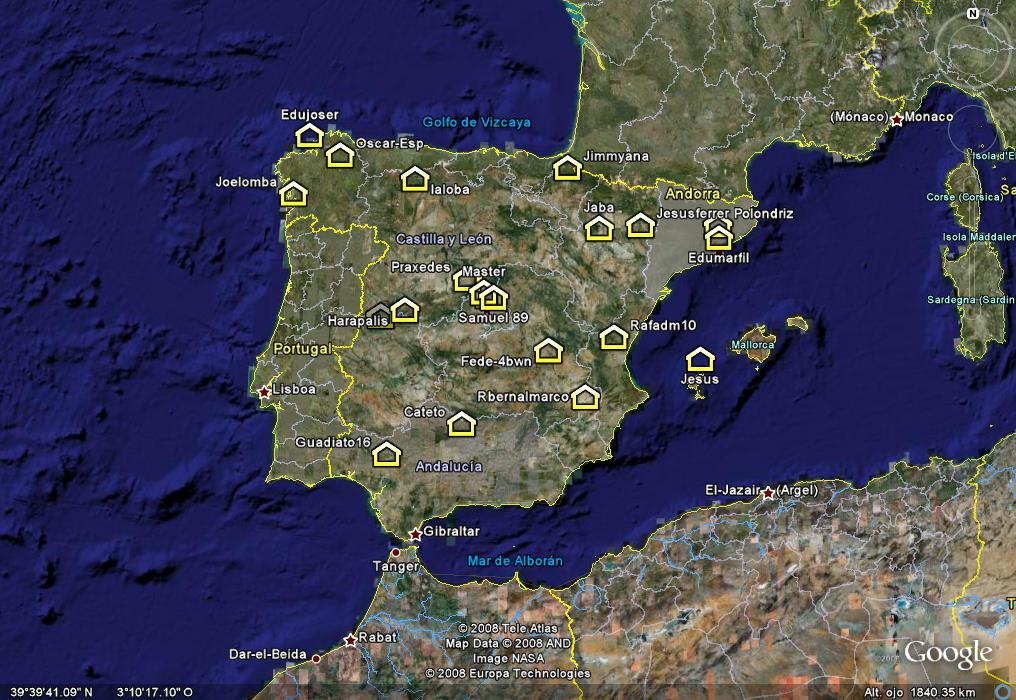Viewport: 1016px width, 700px height.
Task: Open the Joelomba house placemark
Action: click(x=293, y=193)
